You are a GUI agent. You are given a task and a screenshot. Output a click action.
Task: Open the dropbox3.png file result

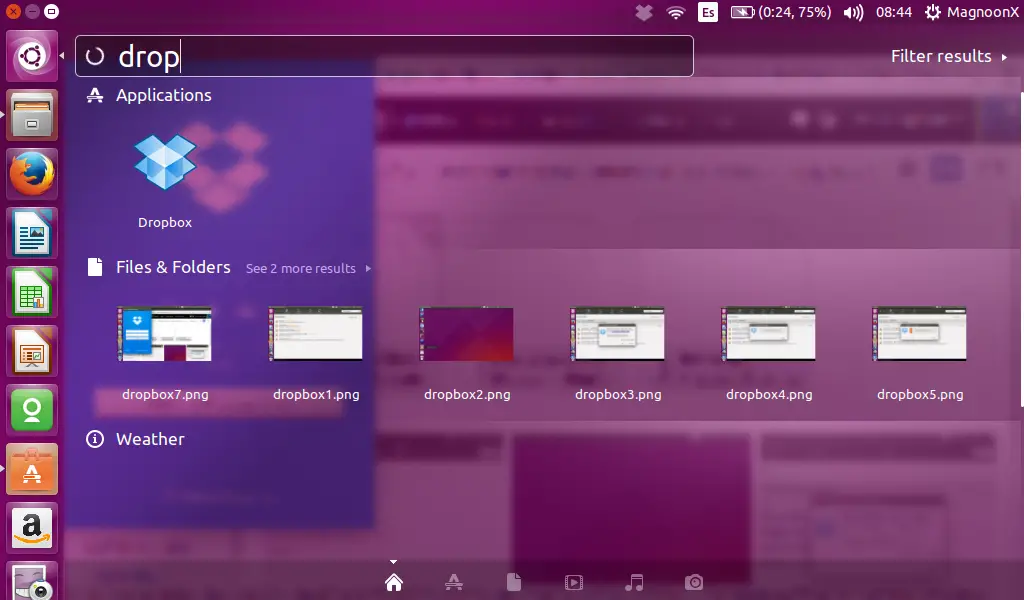click(x=618, y=353)
